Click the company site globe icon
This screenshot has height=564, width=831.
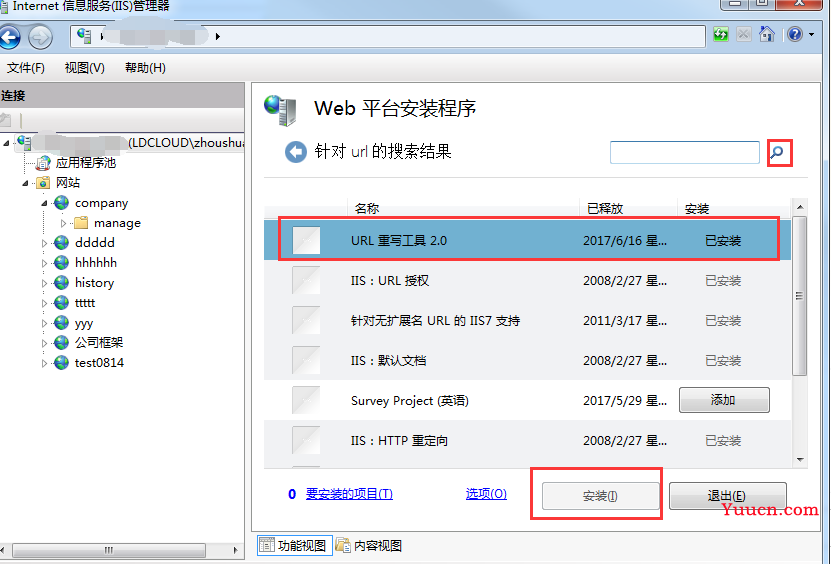(x=61, y=202)
